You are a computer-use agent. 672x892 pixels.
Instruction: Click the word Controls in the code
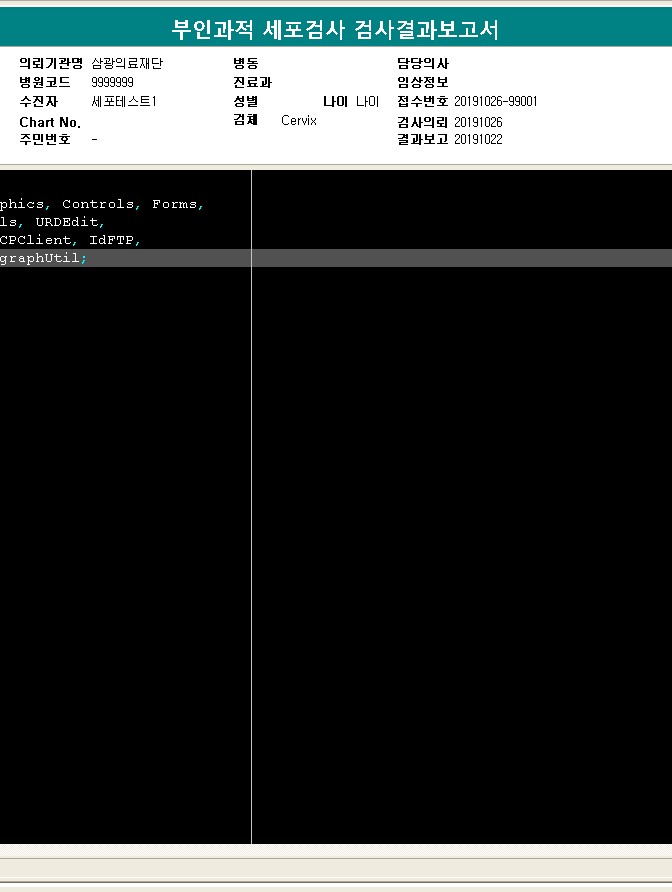pyautogui.click(x=98, y=204)
